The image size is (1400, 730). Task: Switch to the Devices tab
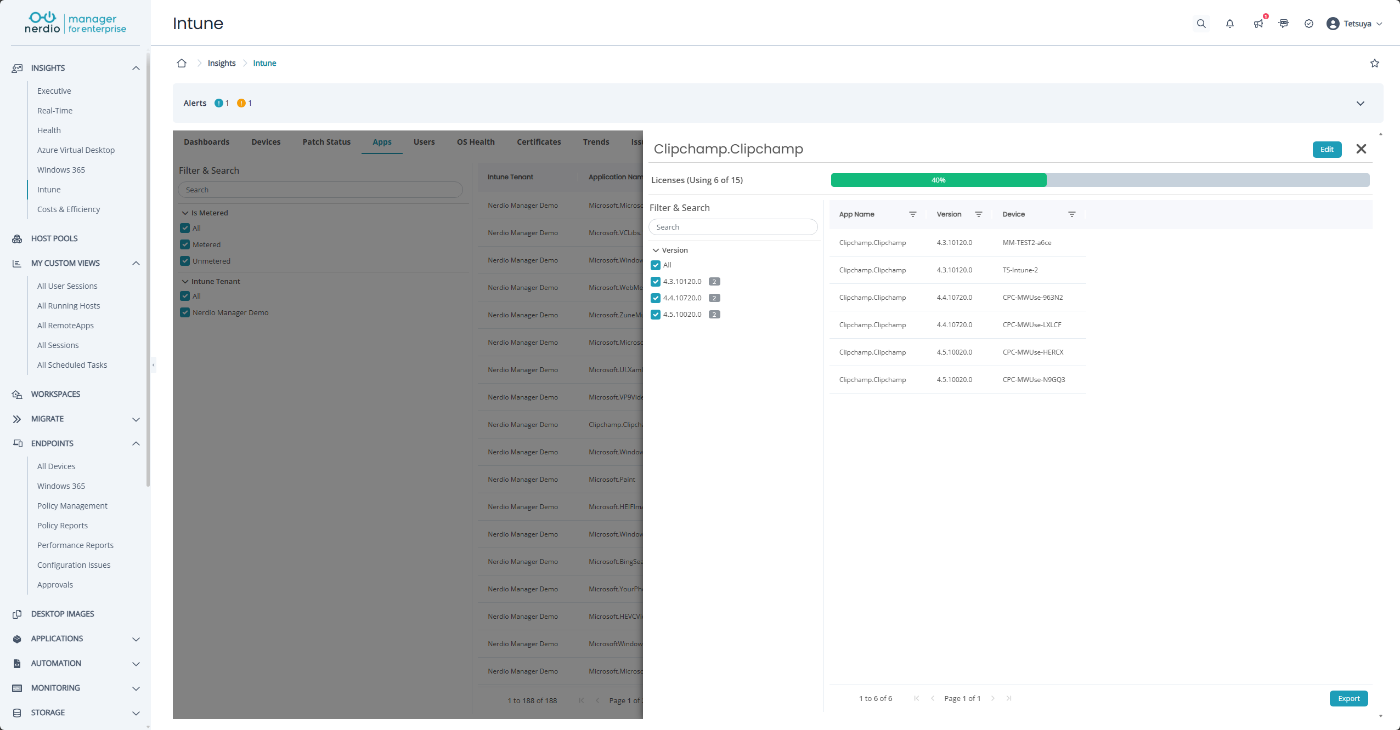coord(266,142)
